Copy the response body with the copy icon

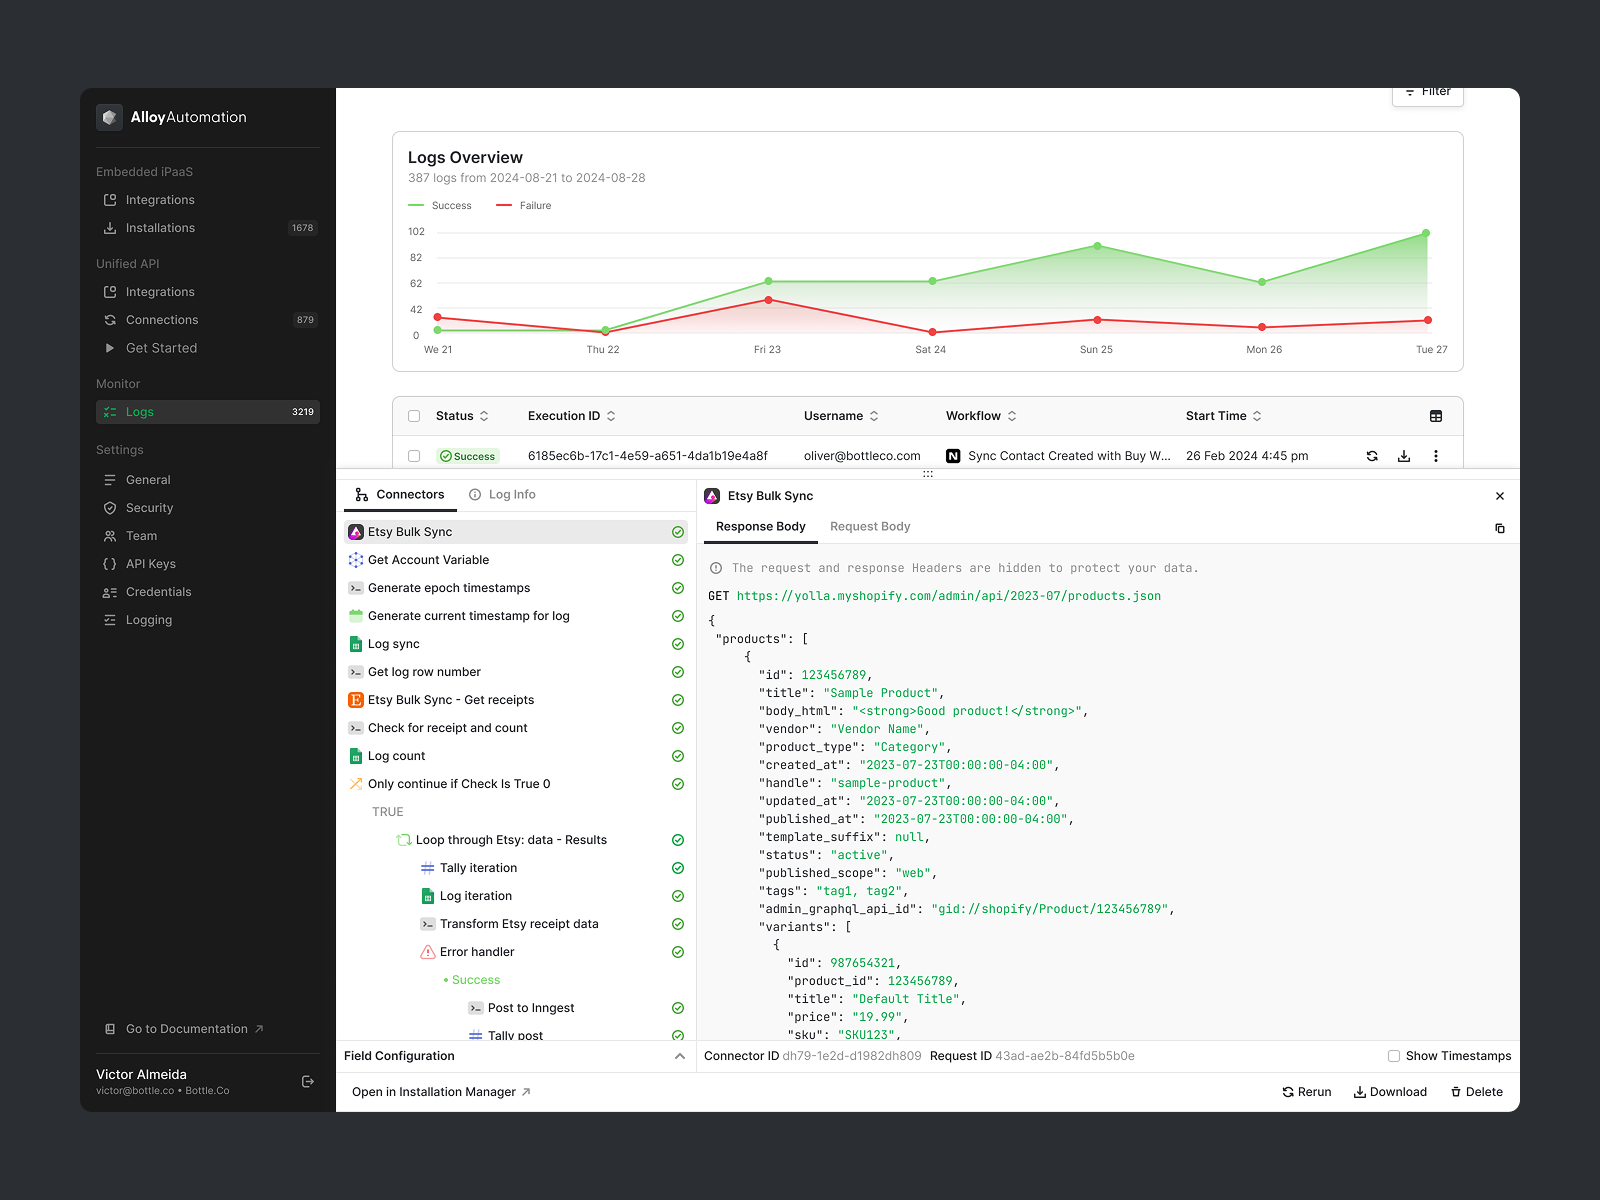pyautogui.click(x=1500, y=528)
